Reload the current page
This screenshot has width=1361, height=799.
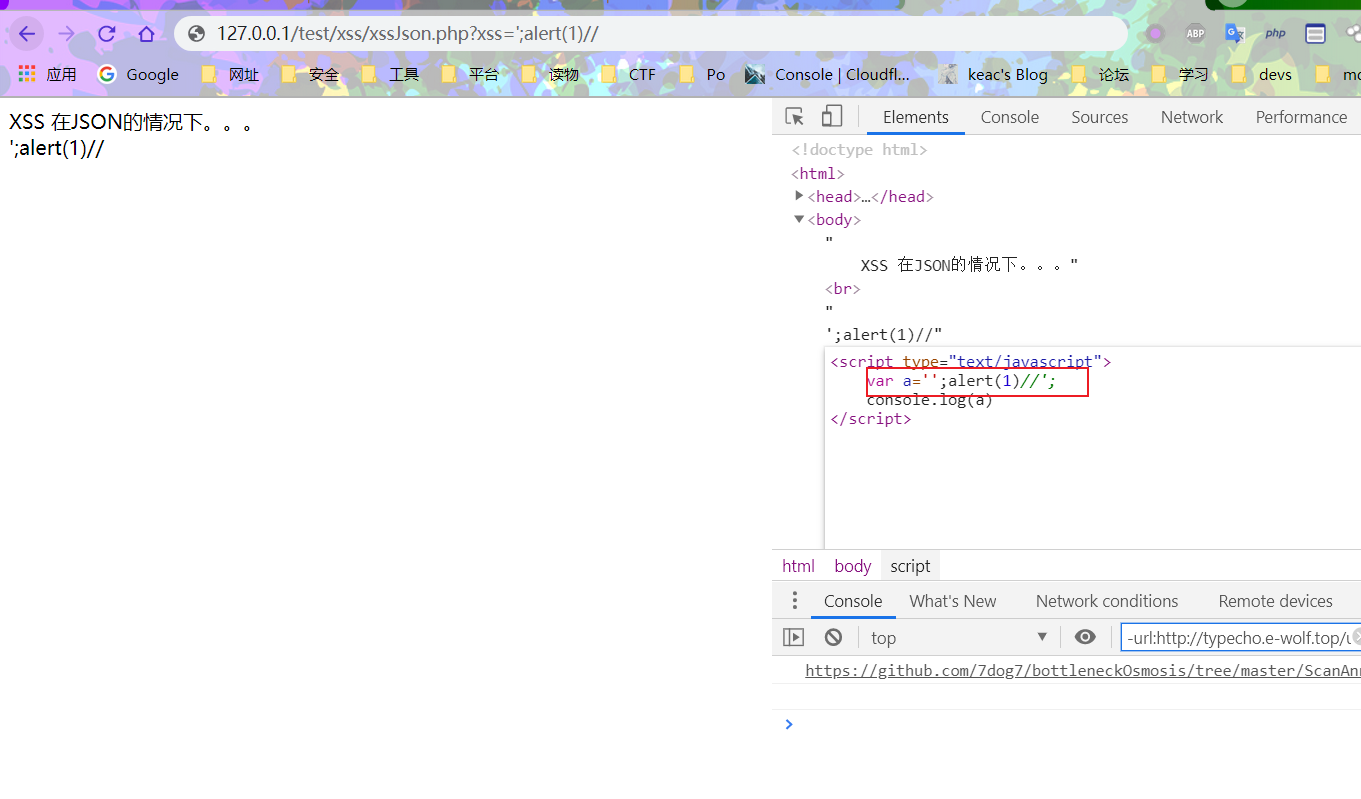(106, 34)
